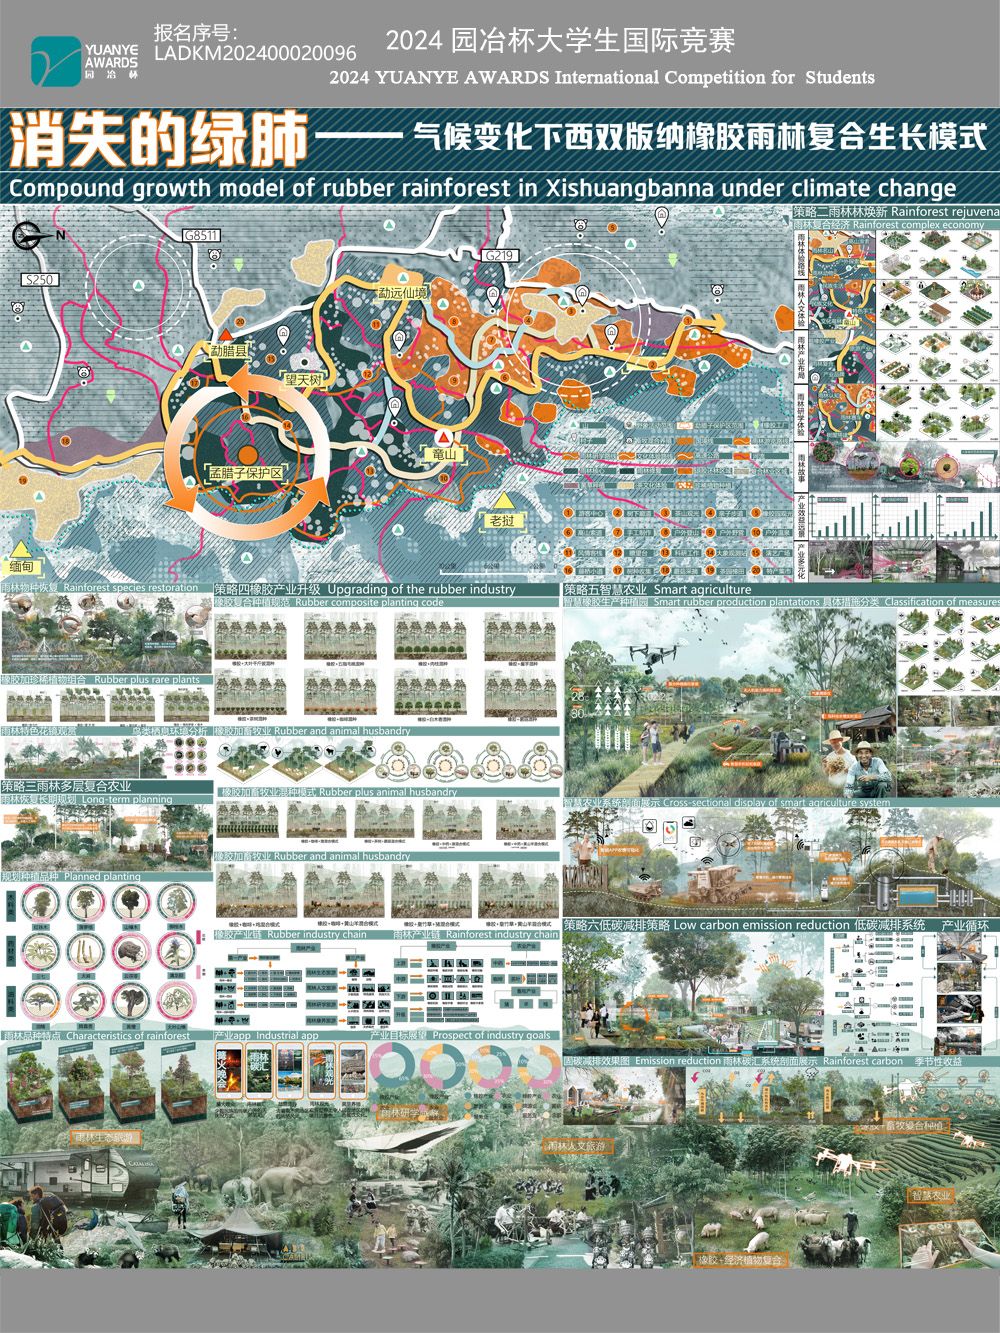Click the yellow triangle marker above 老挝

(x=506, y=501)
